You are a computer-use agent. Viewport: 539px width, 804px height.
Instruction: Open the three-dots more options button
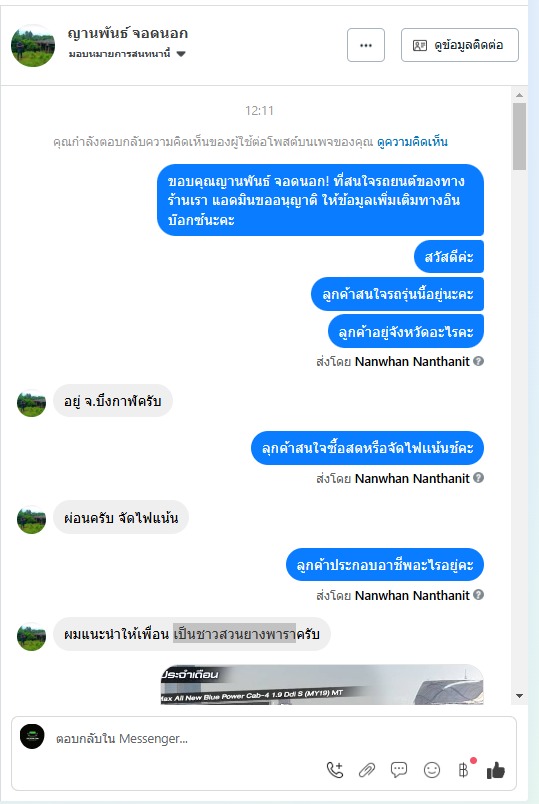pos(366,45)
